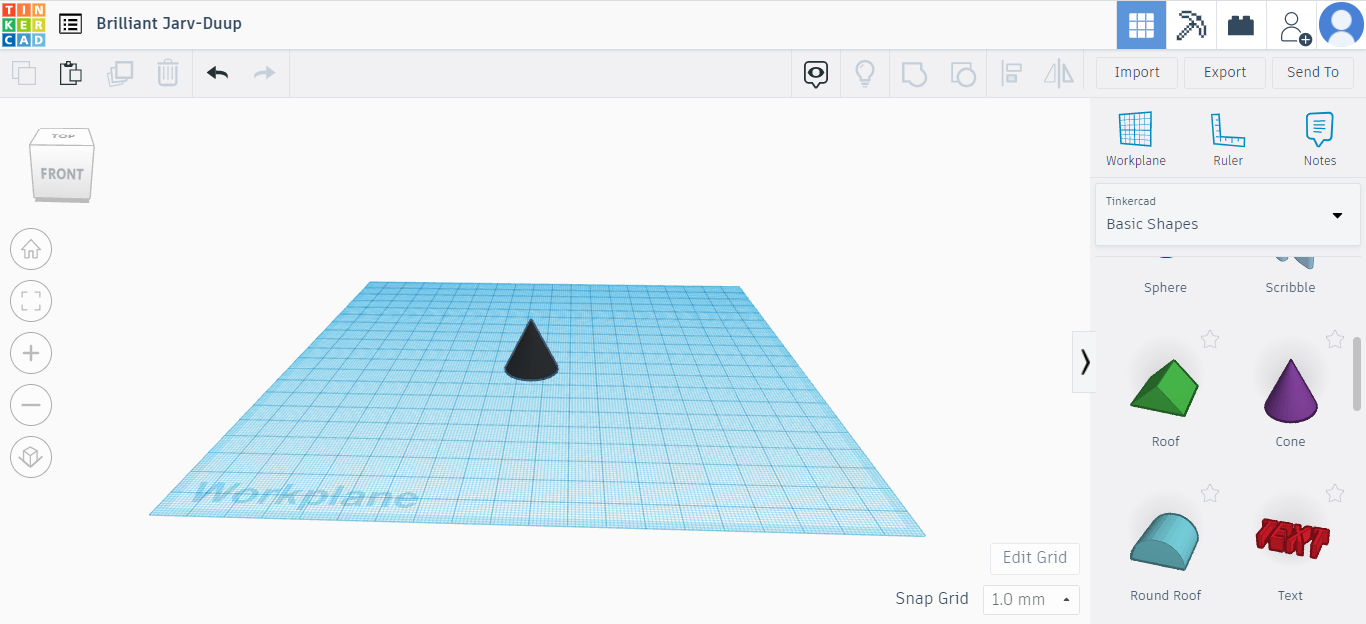1366x624 pixels.
Task: Select the Text shape tool
Action: point(1290,540)
